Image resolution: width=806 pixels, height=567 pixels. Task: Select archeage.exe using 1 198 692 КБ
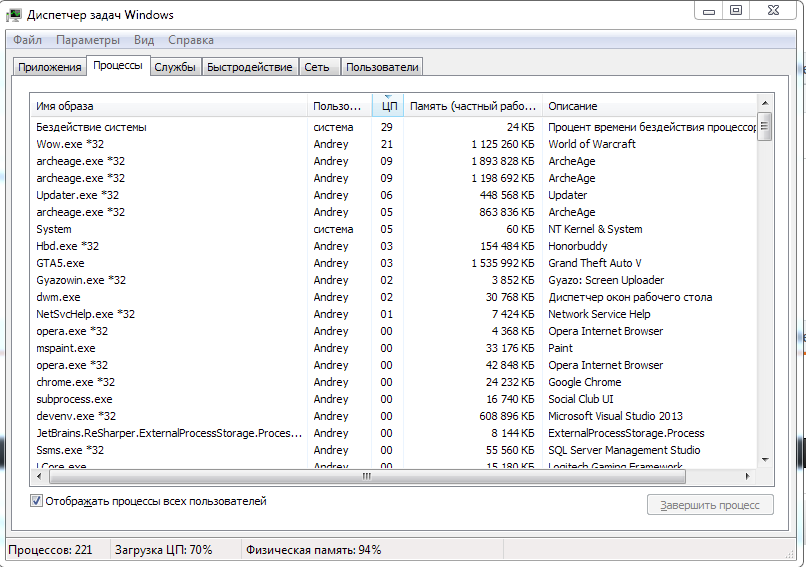pos(394,178)
